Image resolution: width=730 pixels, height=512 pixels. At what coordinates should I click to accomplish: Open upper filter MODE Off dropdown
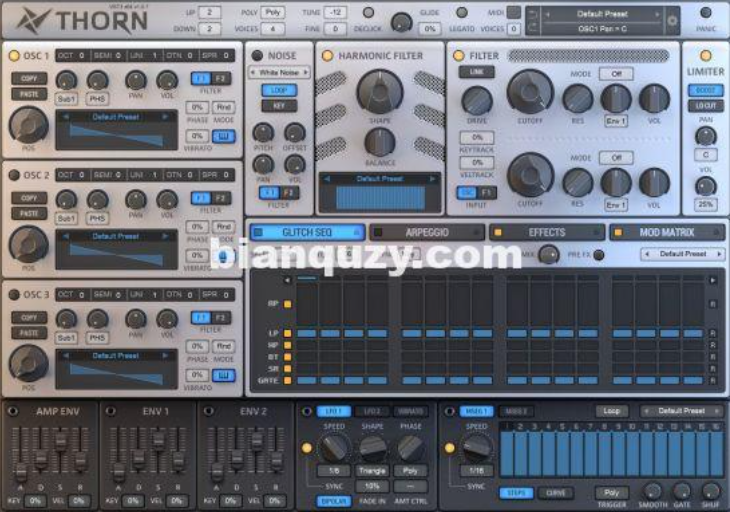(616, 74)
